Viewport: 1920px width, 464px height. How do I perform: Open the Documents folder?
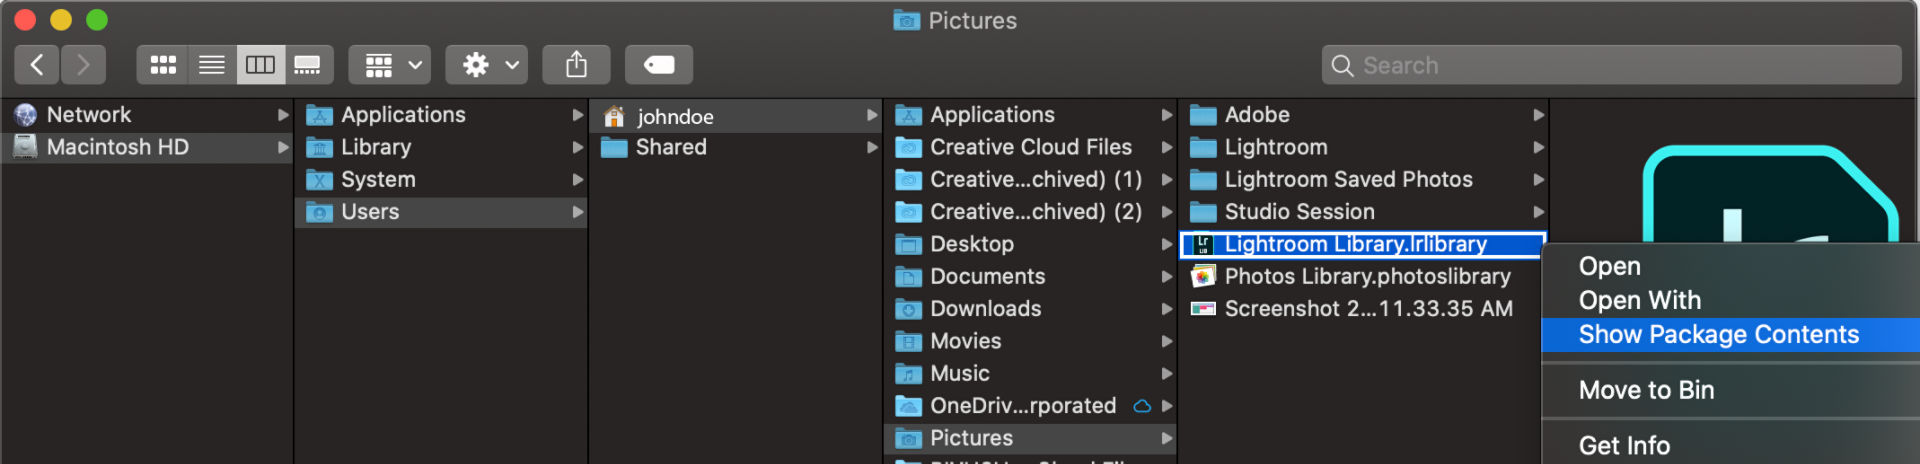pyautogui.click(x=1031, y=277)
